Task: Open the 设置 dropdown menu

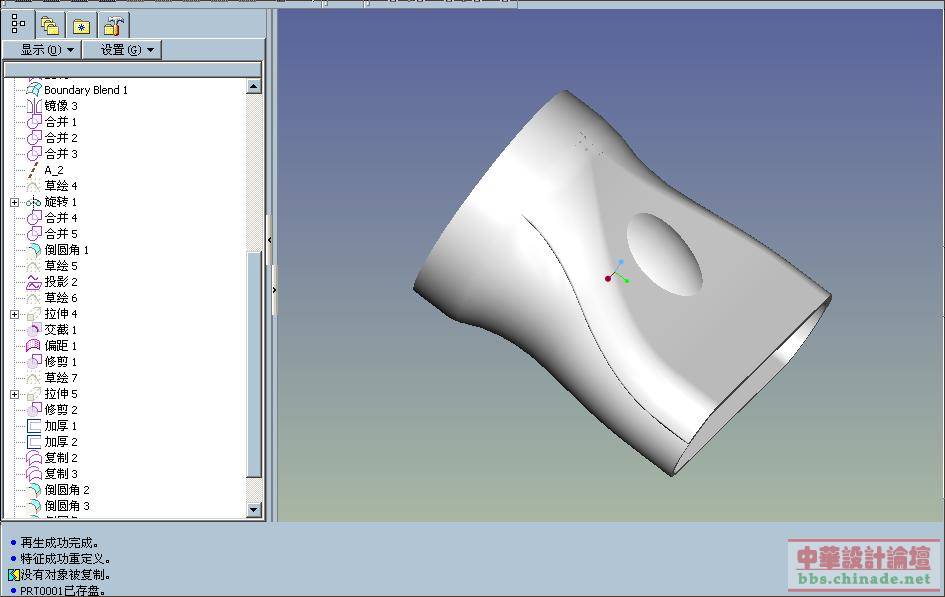Action: (x=122, y=50)
